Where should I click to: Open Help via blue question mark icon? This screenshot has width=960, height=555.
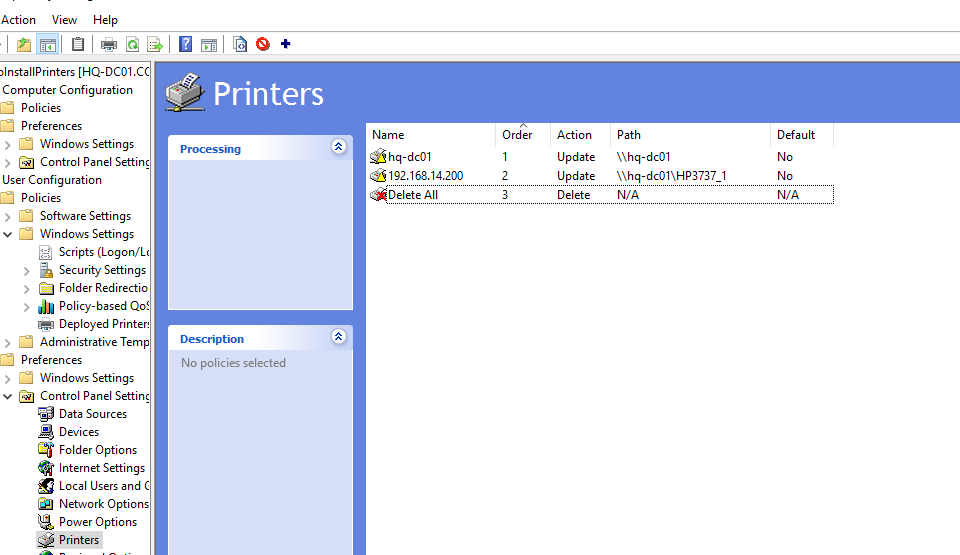coord(186,44)
